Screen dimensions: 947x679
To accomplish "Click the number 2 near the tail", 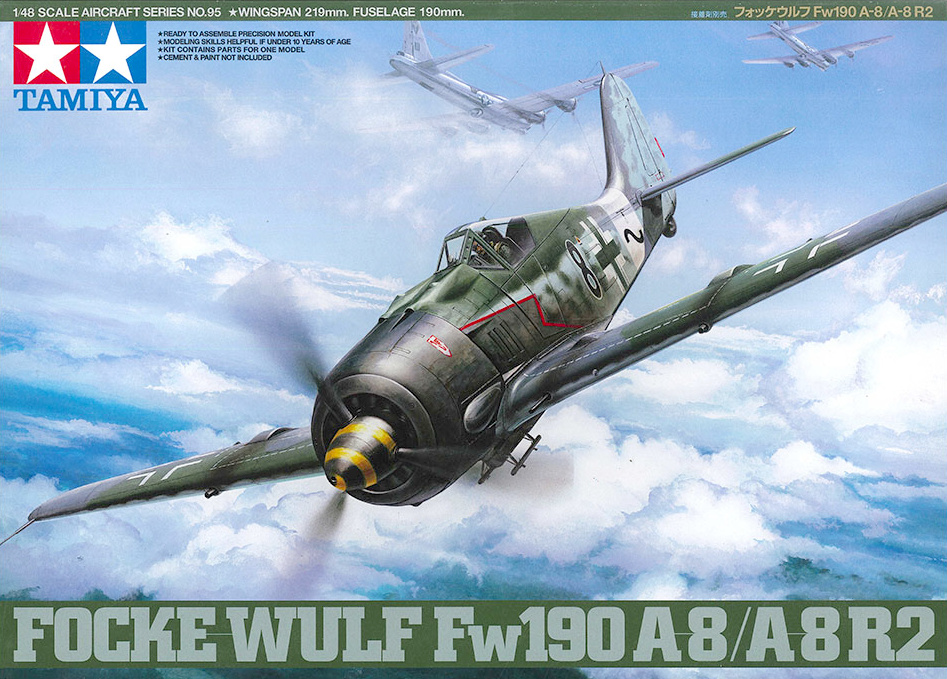I will (631, 236).
